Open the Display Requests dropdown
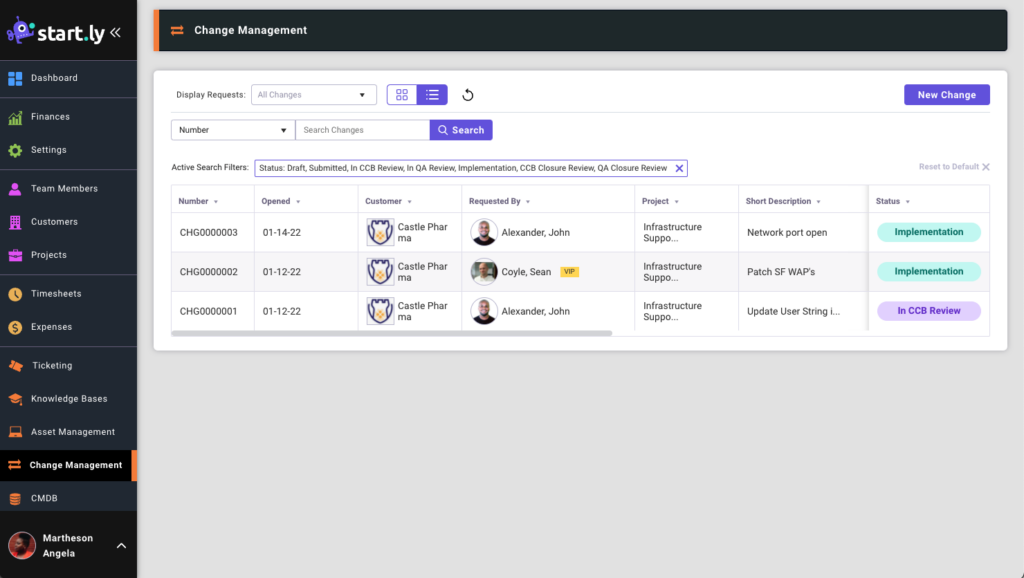Image resolution: width=1024 pixels, height=578 pixels. point(313,94)
